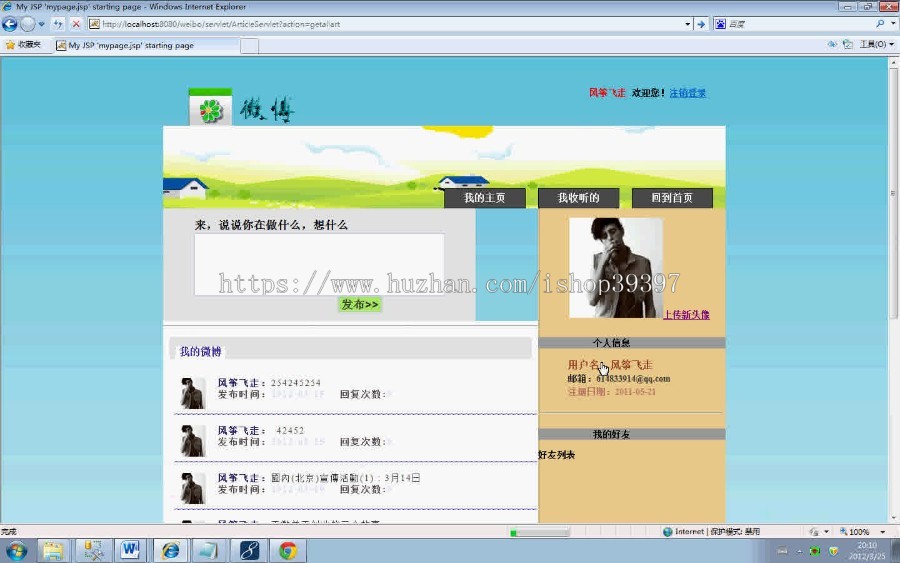This screenshot has height=563, width=900.
Task: Click the green 发布>> publish button
Action: tap(360, 304)
